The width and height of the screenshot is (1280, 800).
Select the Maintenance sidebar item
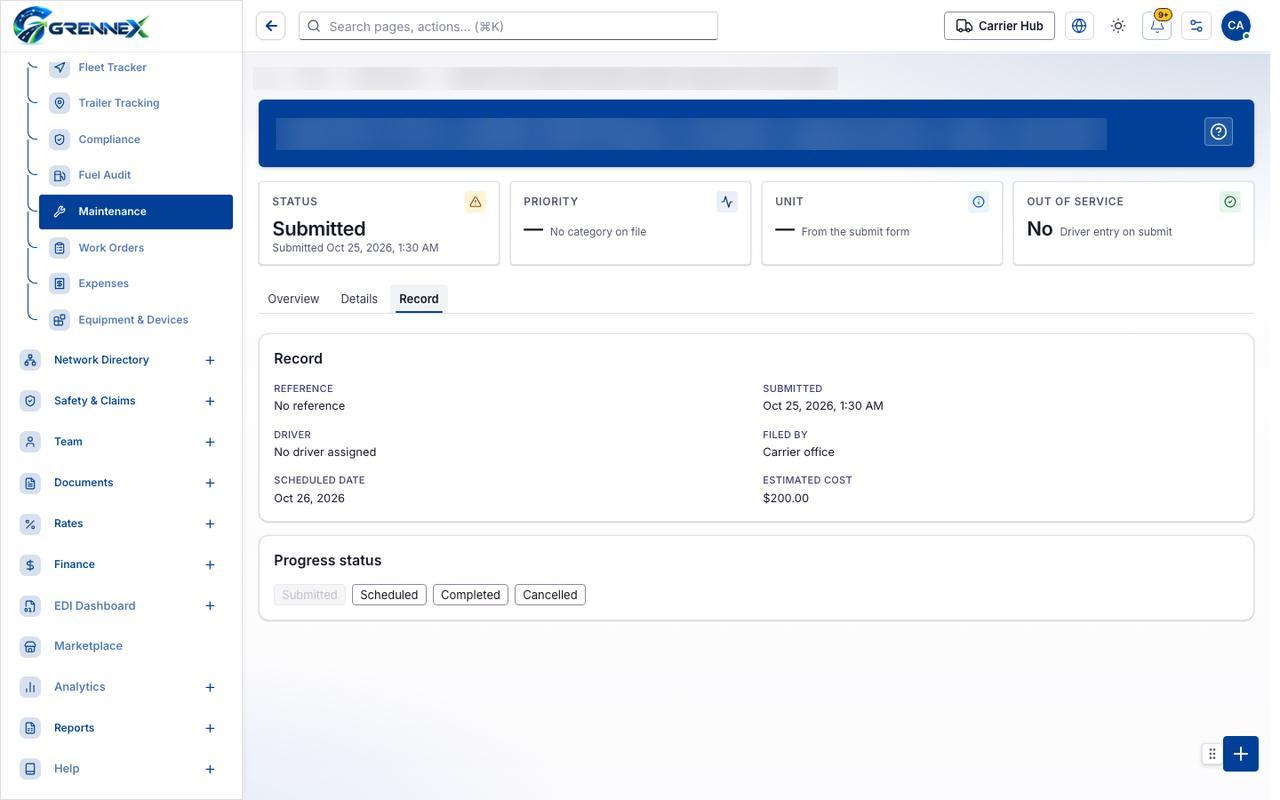coord(136,212)
